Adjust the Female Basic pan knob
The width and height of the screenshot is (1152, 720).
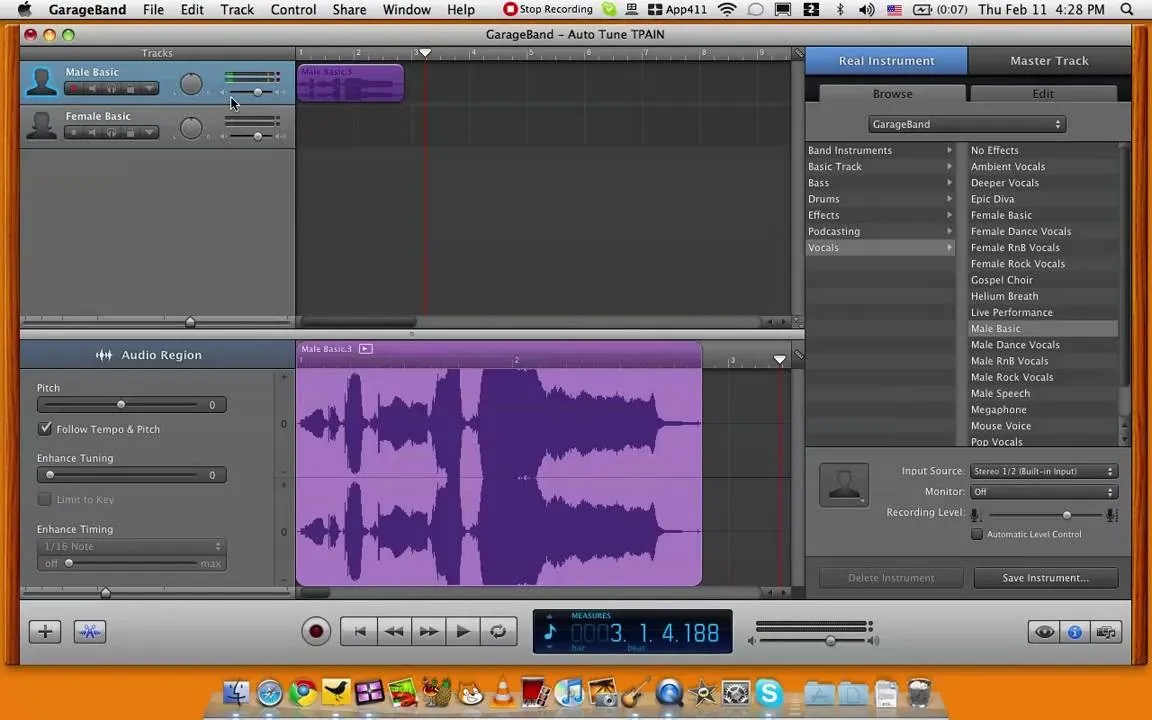tap(191, 128)
